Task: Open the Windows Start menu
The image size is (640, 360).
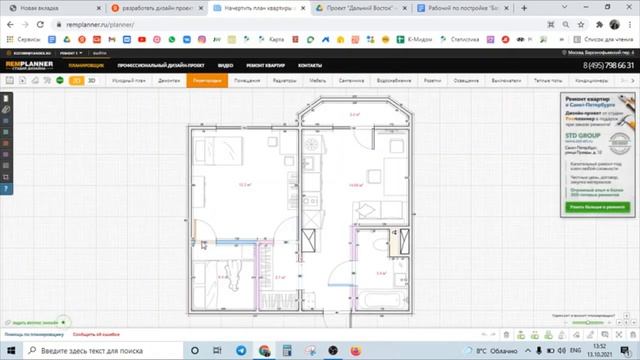Action: (x=11, y=351)
